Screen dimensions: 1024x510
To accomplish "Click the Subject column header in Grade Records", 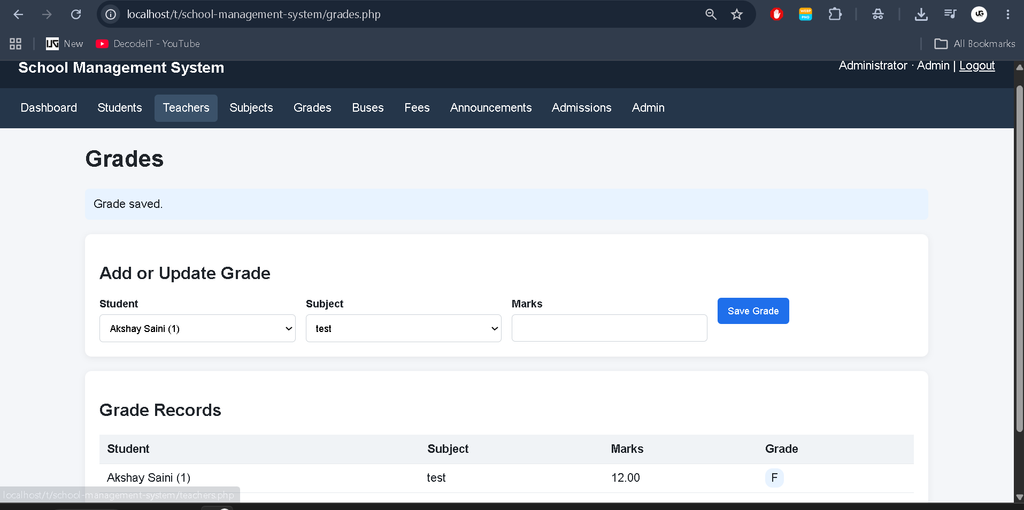I will tap(448, 449).
